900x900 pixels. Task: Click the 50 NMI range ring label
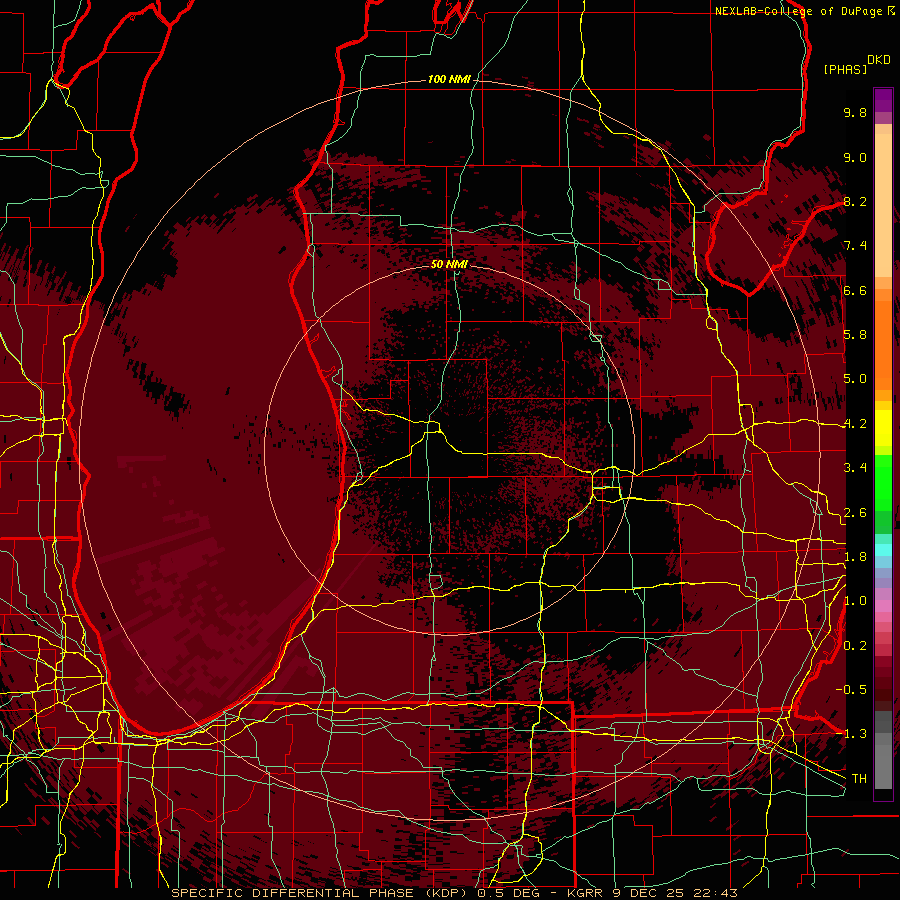pyautogui.click(x=449, y=264)
